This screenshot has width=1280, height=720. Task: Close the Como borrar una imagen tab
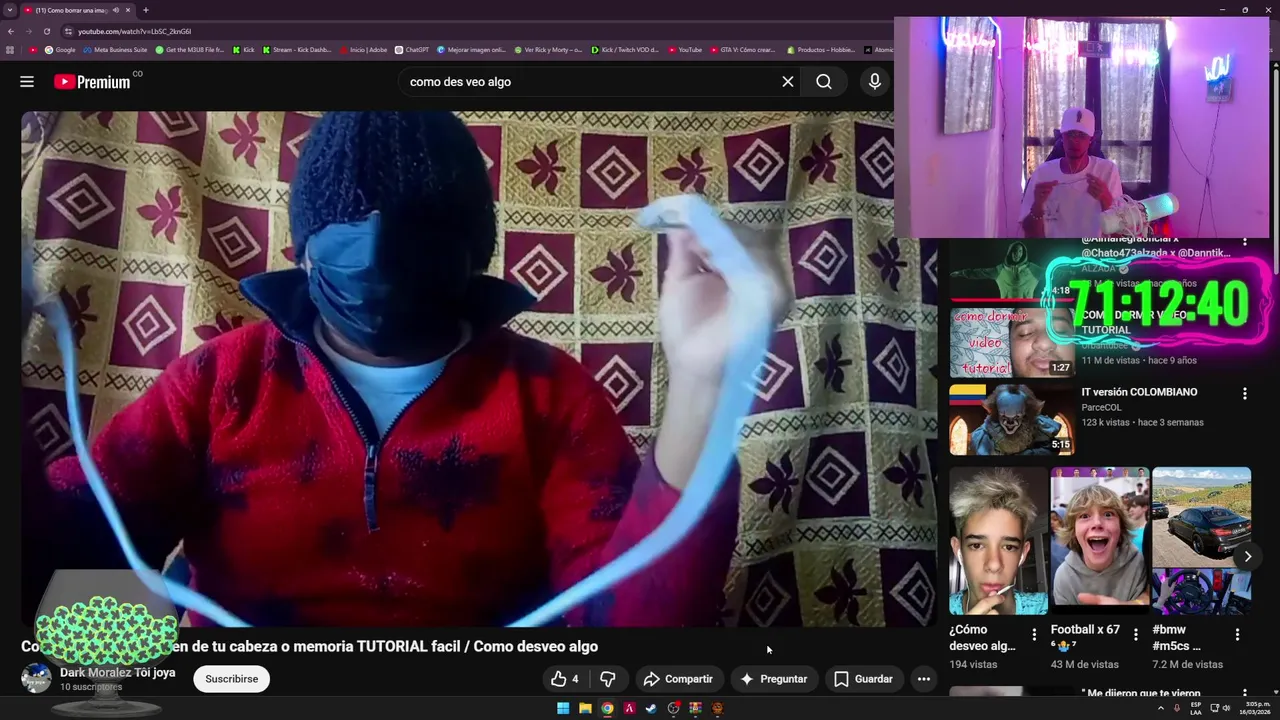pos(128,10)
